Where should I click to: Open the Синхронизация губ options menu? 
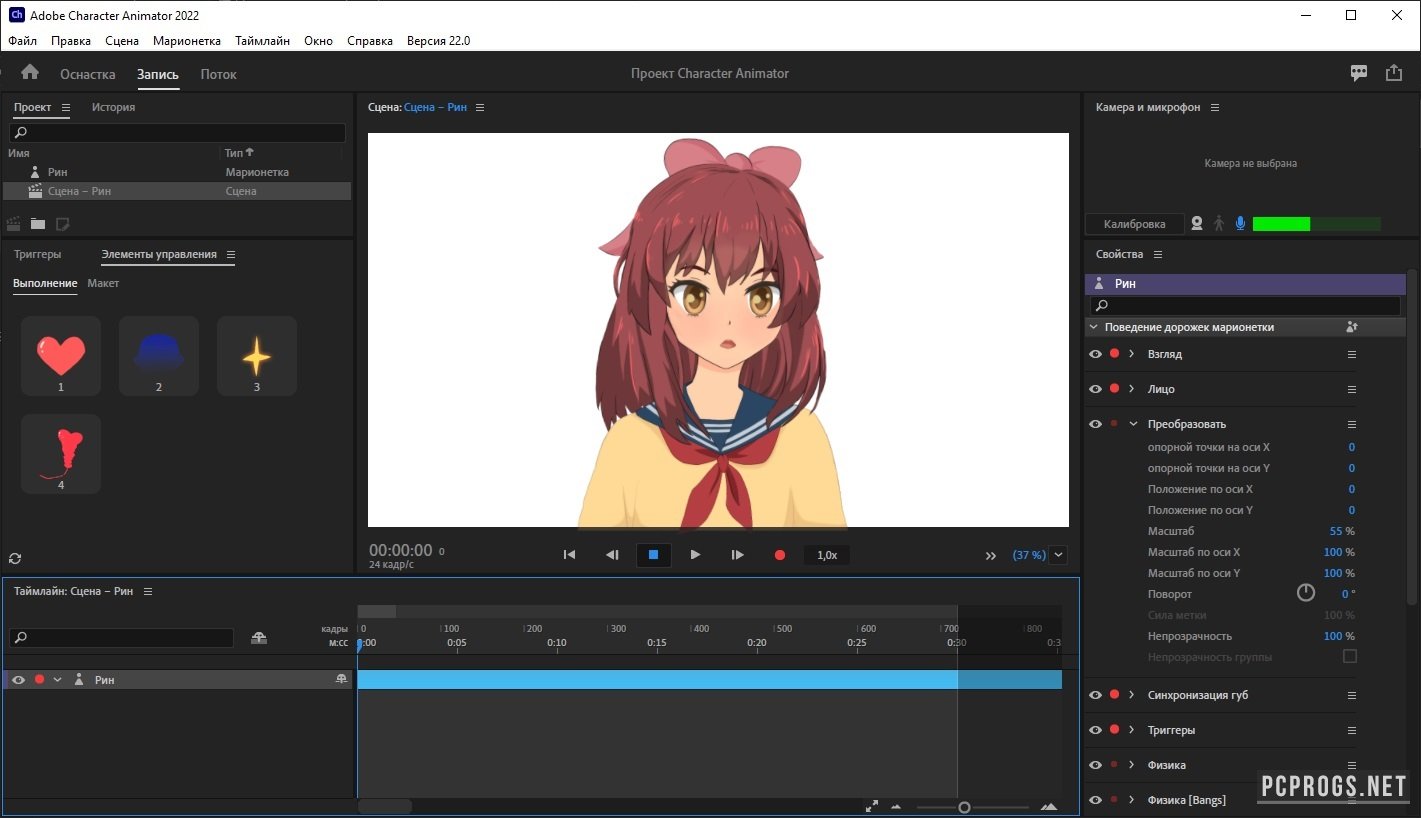pos(1352,695)
